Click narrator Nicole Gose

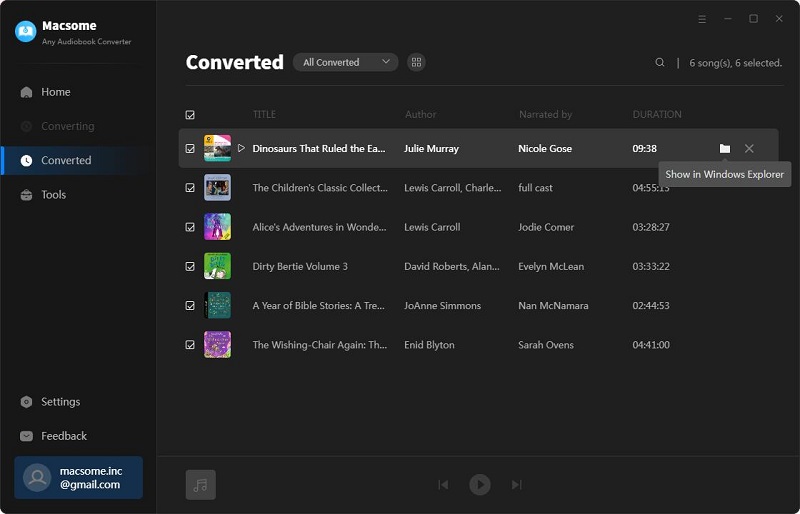click(x=545, y=149)
